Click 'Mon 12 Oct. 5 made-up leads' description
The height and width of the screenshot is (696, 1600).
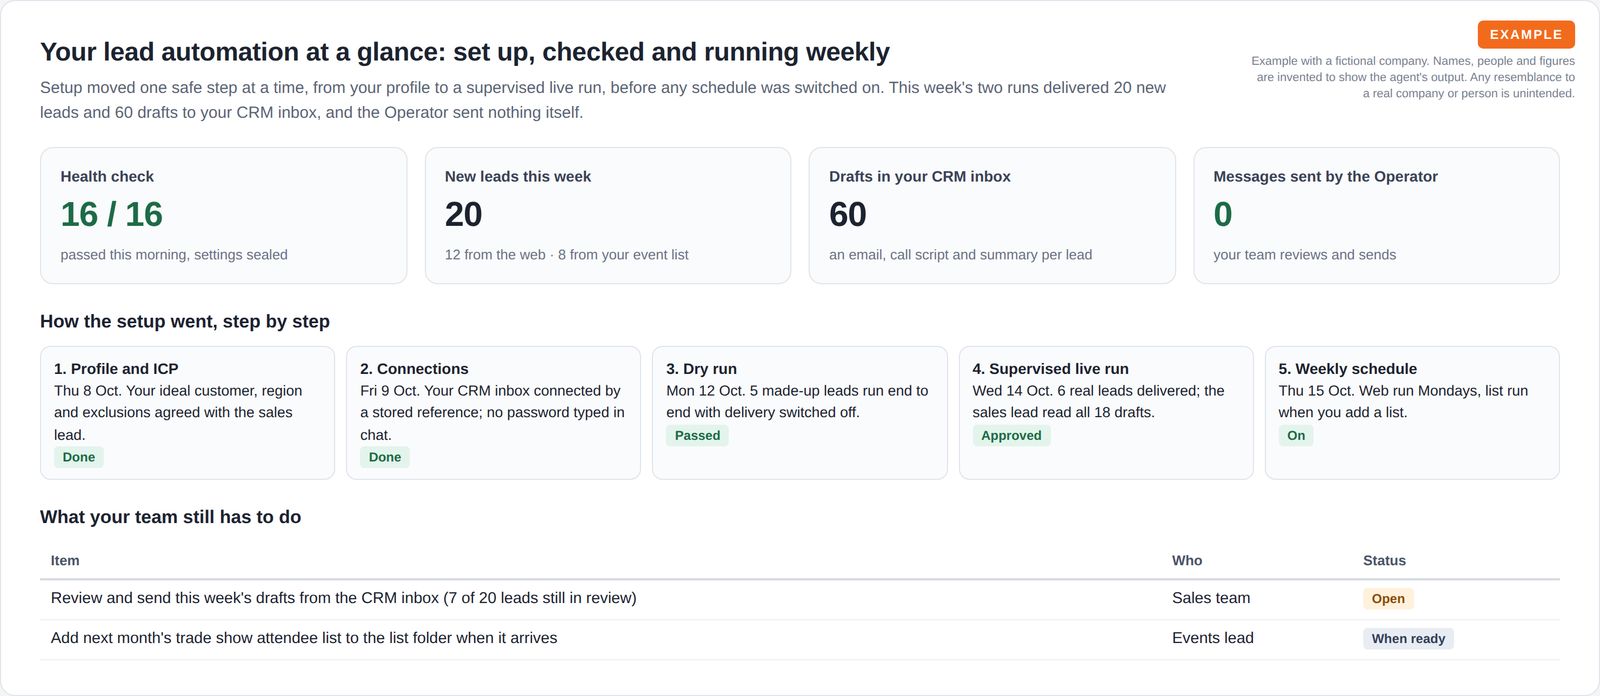[797, 402]
